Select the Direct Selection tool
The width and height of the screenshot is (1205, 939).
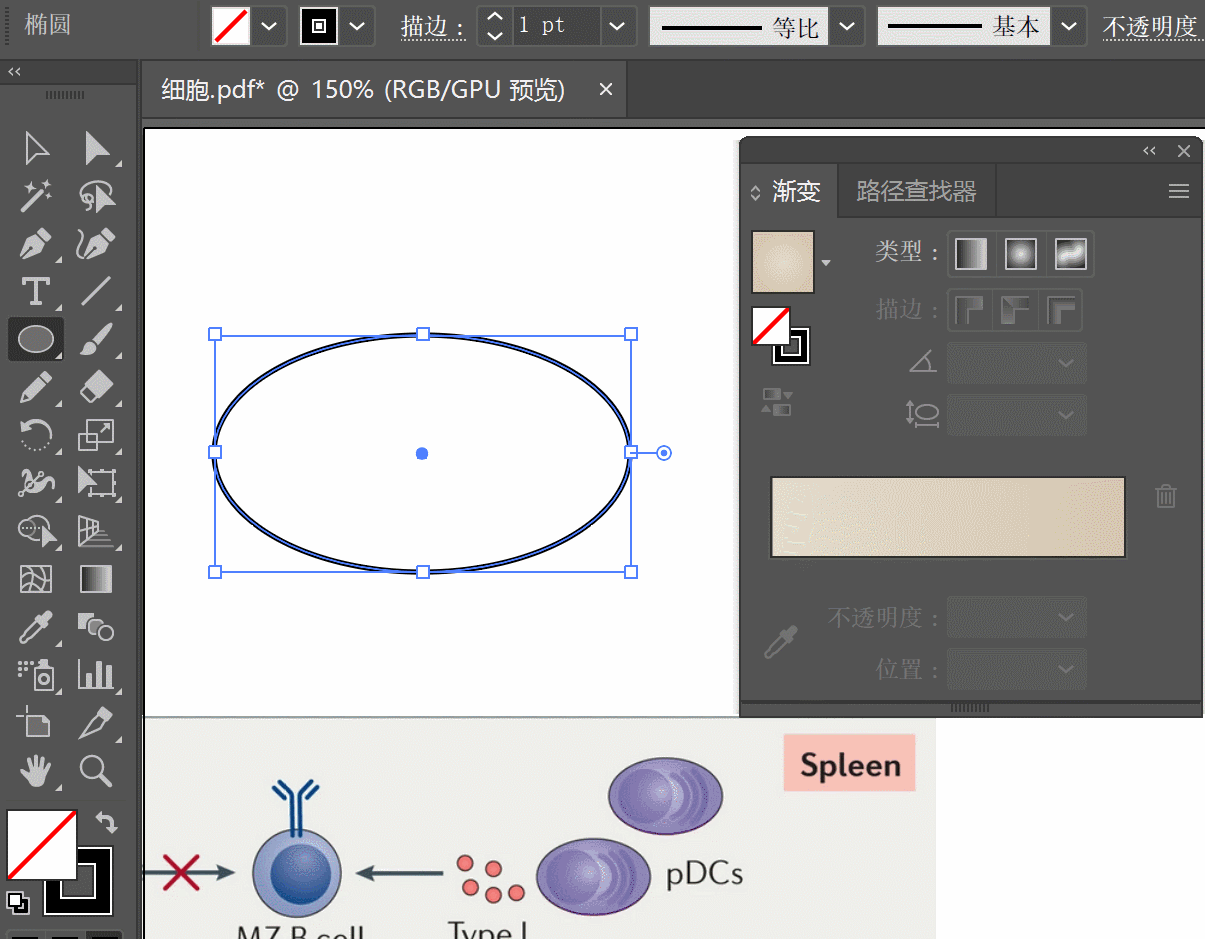[x=97, y=149]
